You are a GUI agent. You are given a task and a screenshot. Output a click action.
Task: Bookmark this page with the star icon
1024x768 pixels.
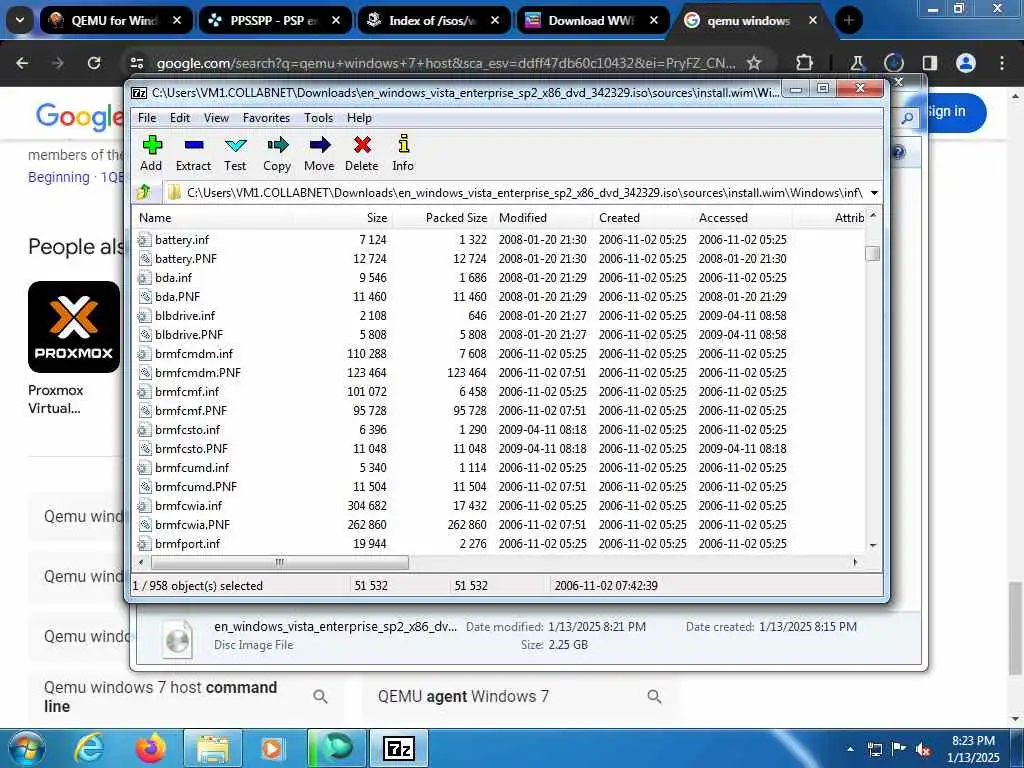pyautogui.click(x=754, y=63)
